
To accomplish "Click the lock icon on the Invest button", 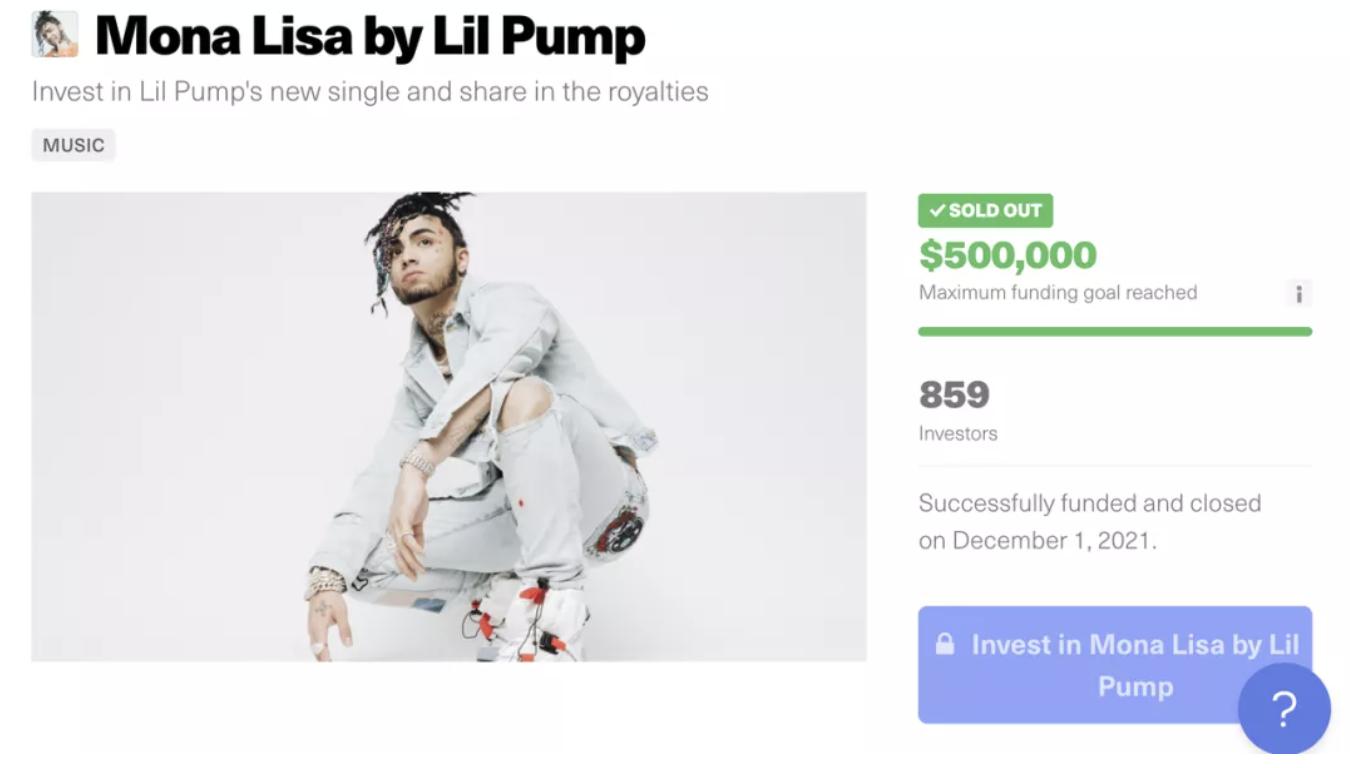I will 944,644.
